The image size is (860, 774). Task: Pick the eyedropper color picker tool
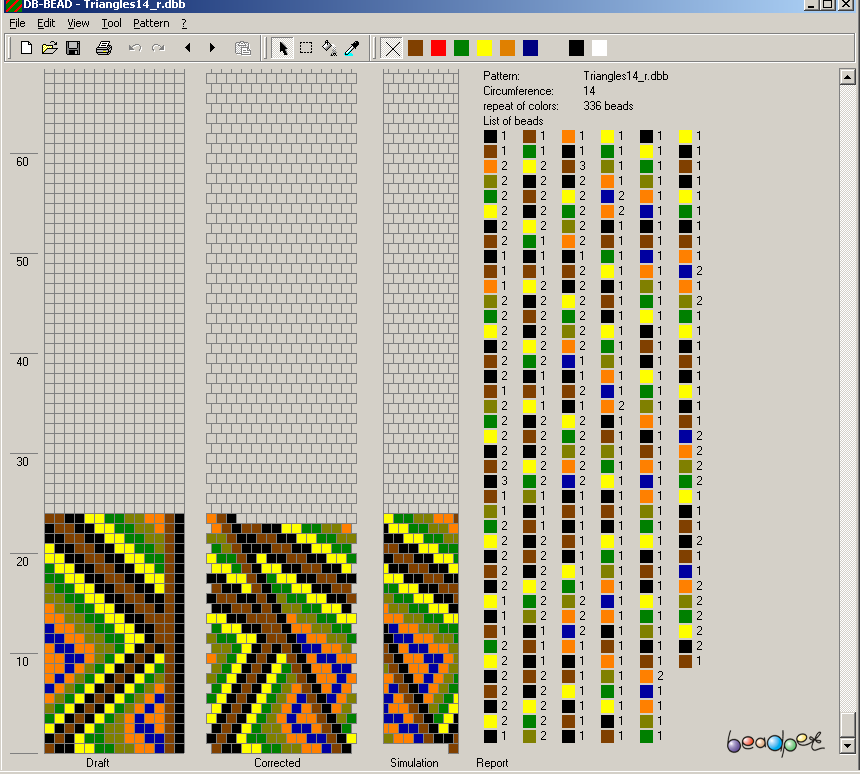[x=351, y=48]
